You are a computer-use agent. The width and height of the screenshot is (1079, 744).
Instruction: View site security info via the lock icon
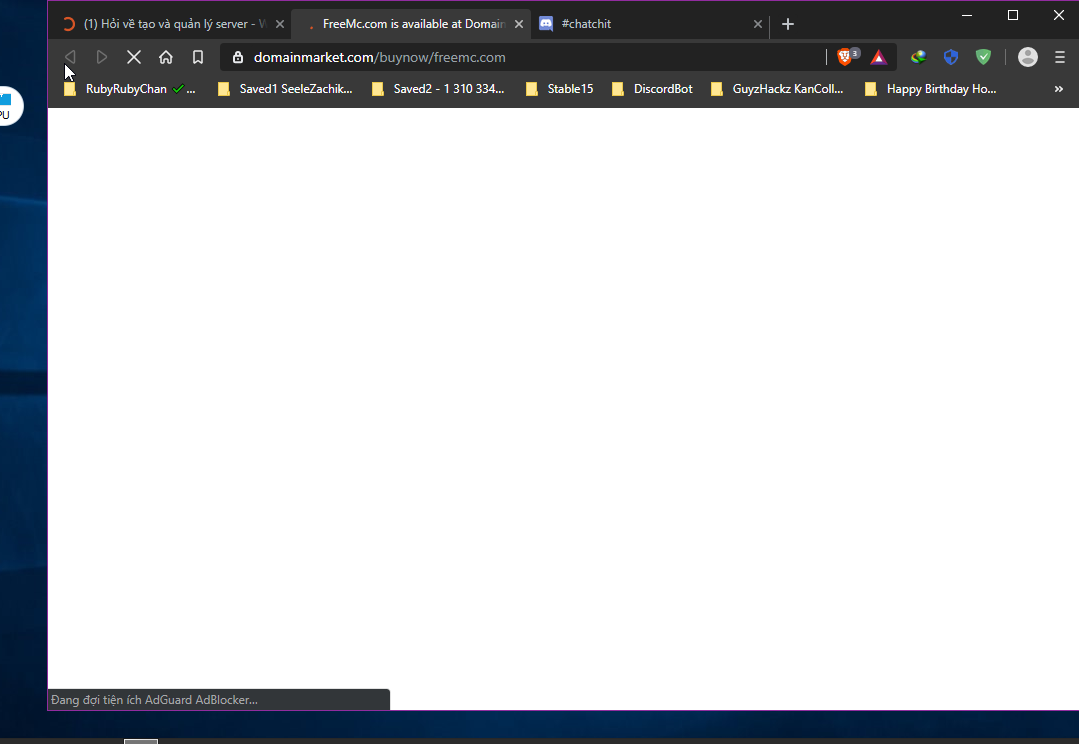(238, 57)
